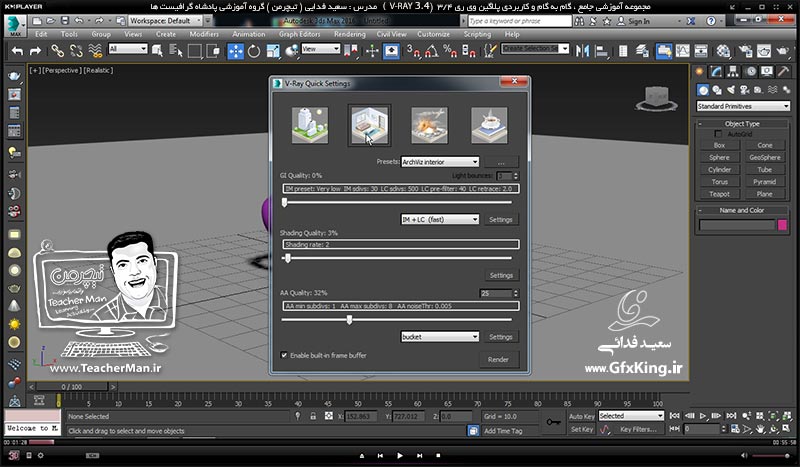Click the Play Animation button in 3ds Max
The height and width of the screenshot is (467, 800).
point(703,416)
